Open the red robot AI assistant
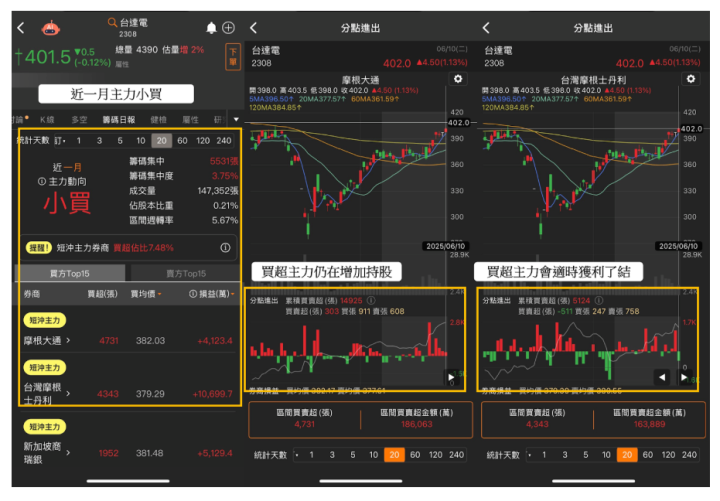Viewport: 720px width, 501px height. [51, 28]
